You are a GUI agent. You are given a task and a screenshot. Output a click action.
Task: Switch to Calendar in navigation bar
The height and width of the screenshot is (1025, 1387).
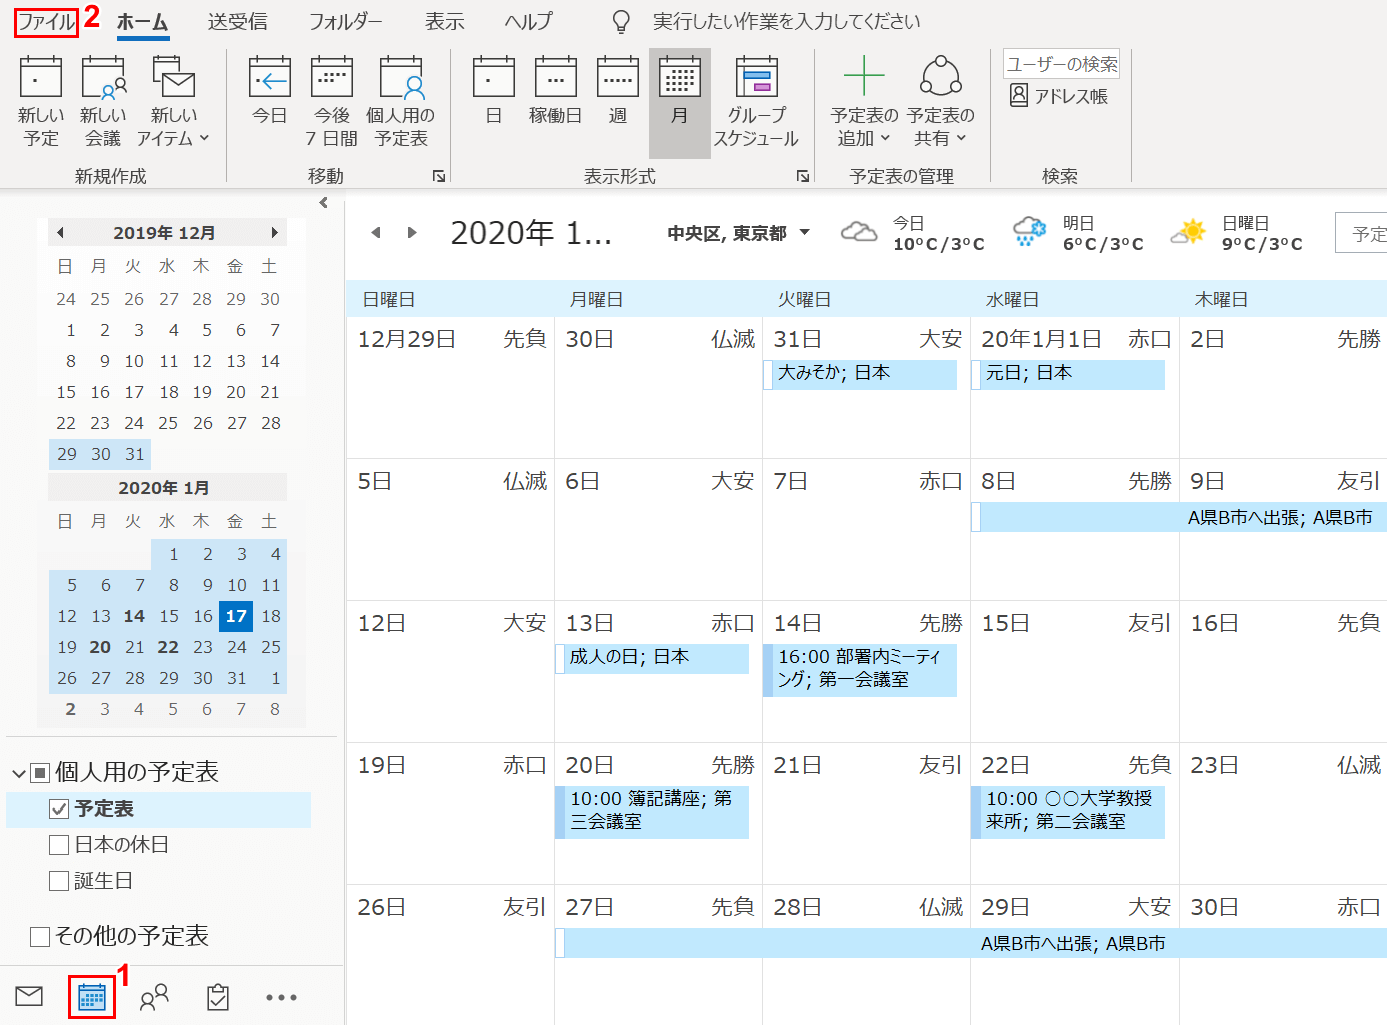pyautogui.click(x=92, y=997)
